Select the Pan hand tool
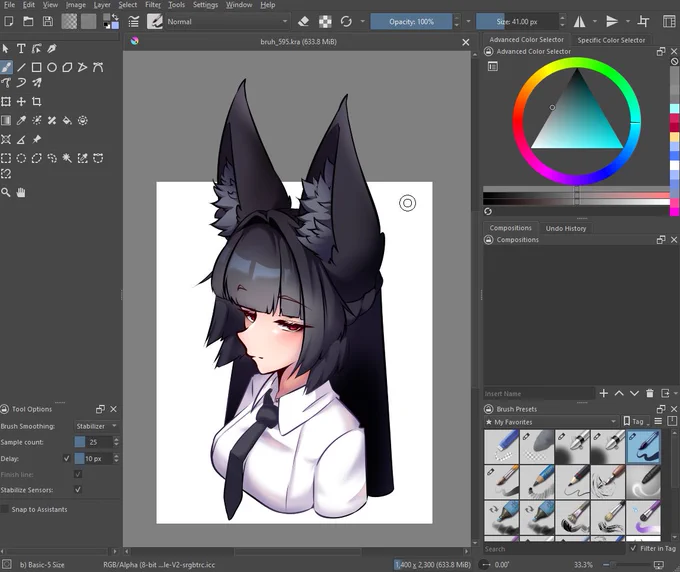This screenshot has height=572, width=680. [x=21, y=193]
